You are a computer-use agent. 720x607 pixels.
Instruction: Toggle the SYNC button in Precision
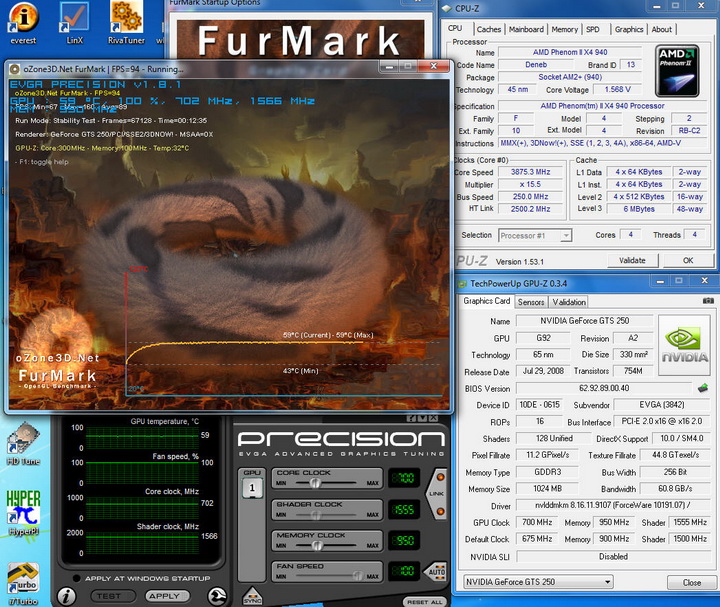point(253,596)
